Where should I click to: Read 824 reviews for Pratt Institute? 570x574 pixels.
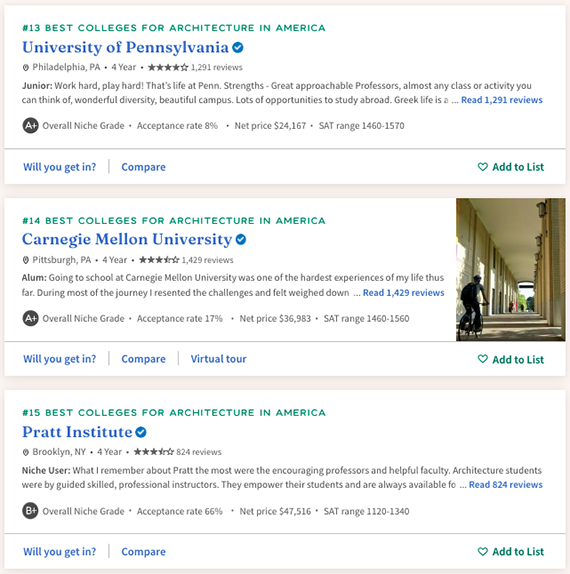pos(506,485)
